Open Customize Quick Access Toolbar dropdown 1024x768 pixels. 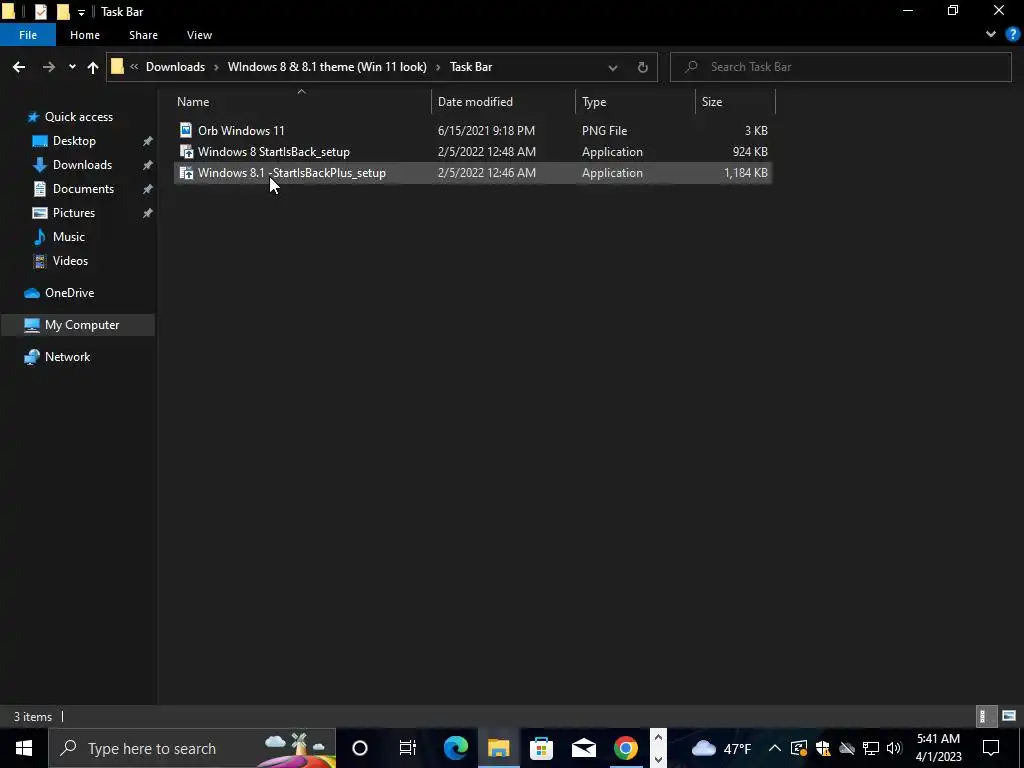(81, 12)
